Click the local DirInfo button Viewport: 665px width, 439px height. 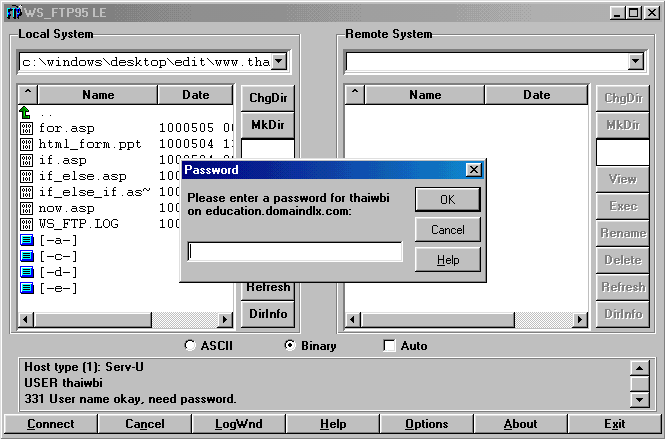click(268, 314)
